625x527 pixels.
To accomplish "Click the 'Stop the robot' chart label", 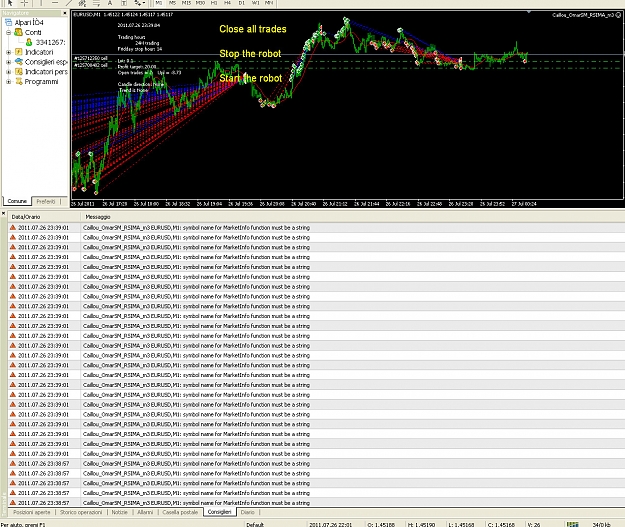I will pos(250,54).
